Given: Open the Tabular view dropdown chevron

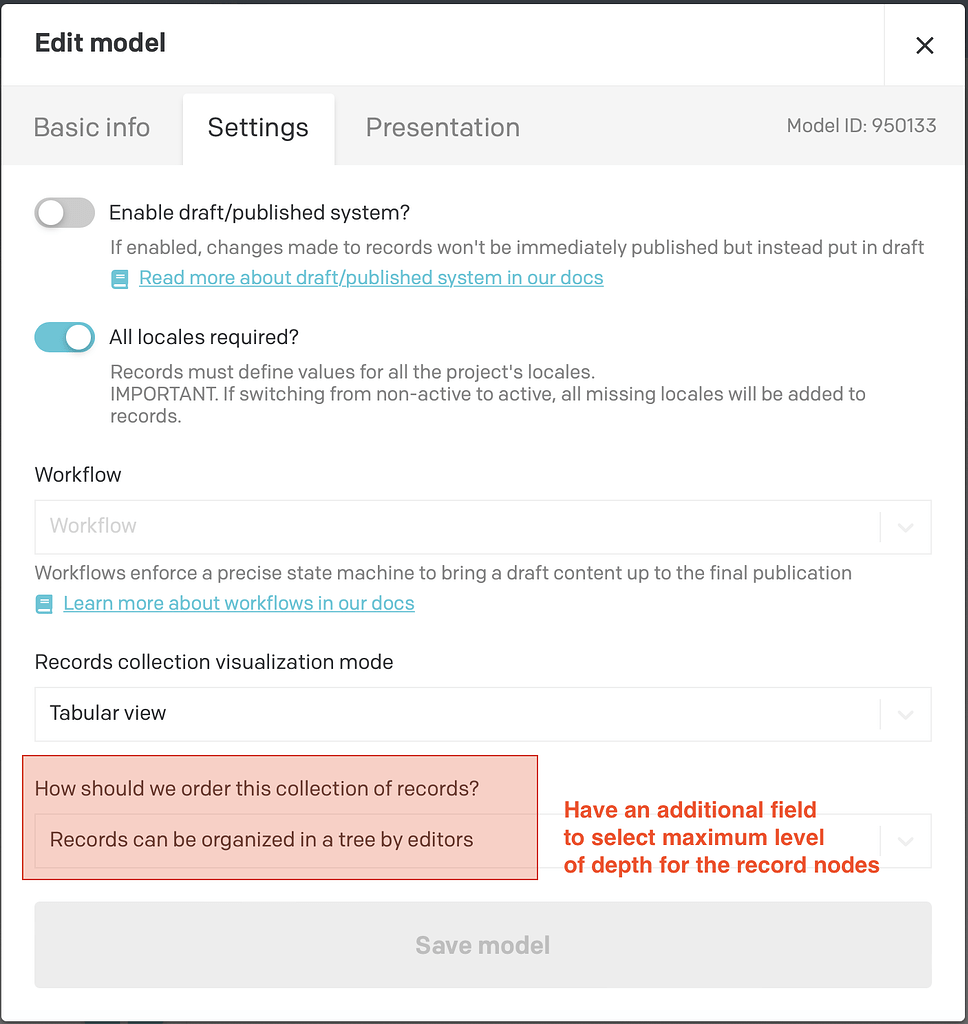Looking at the screenshot, I should [905, 714].
